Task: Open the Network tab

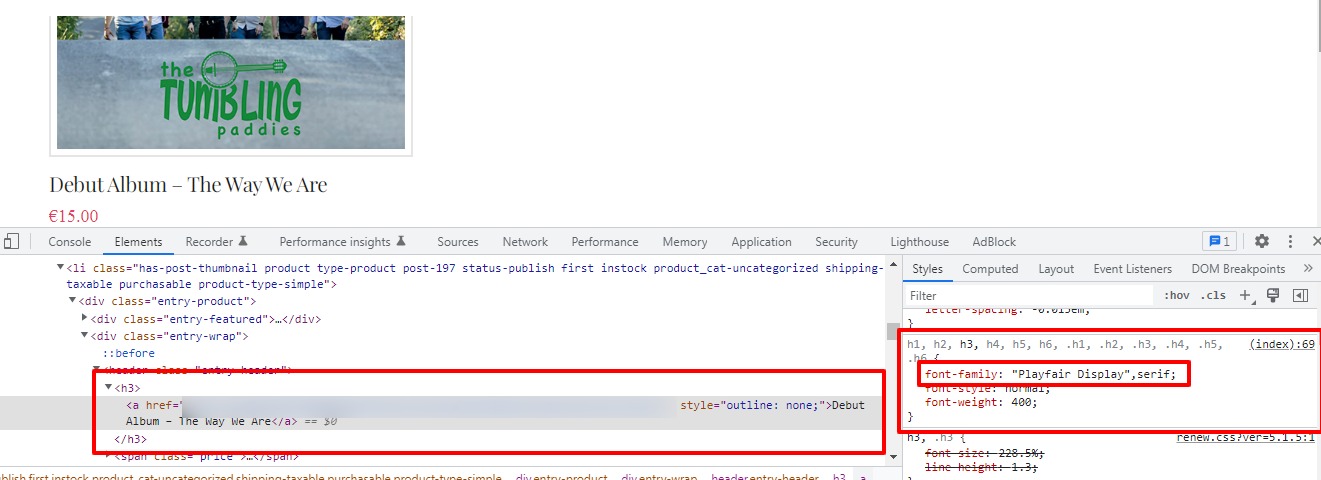Action: click(x=525, y=242)
